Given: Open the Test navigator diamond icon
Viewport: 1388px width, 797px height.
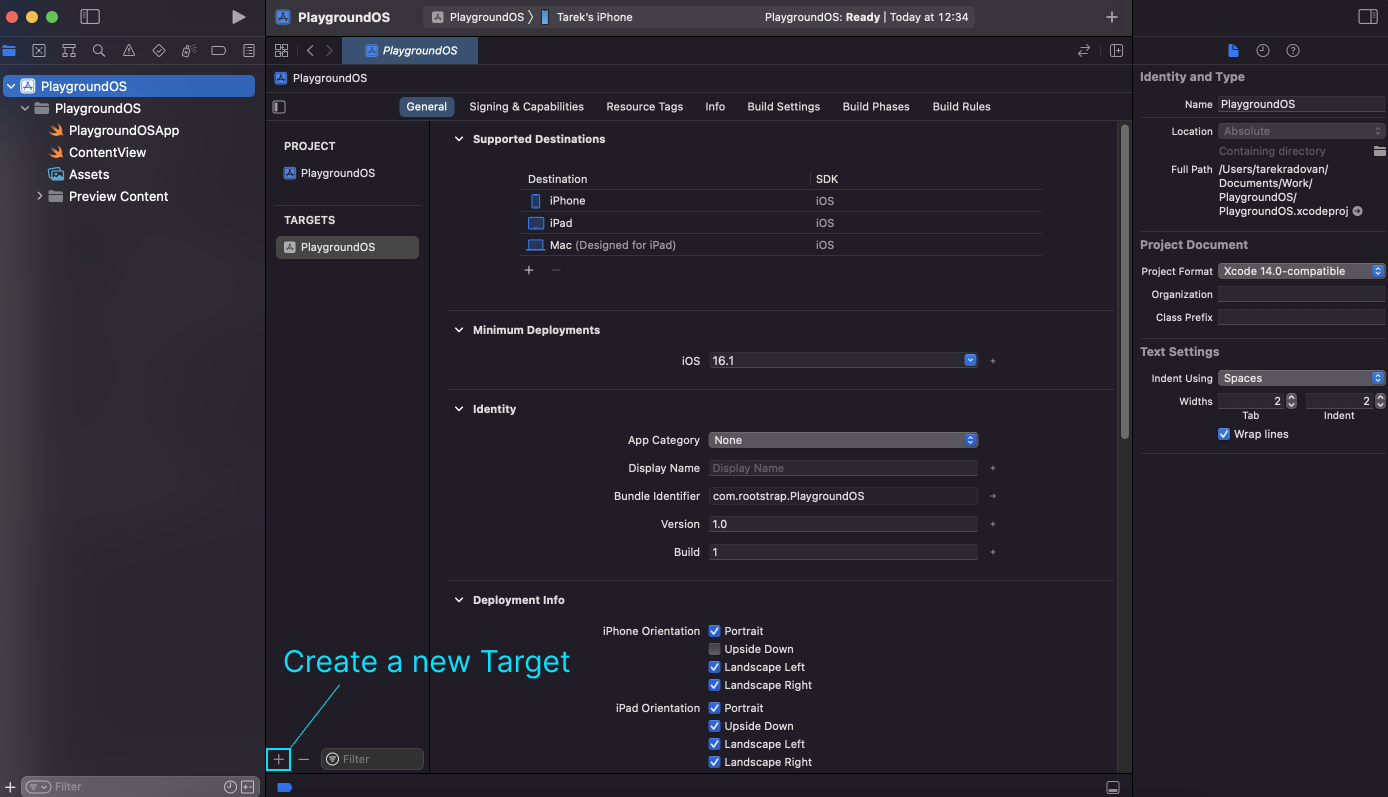Looking at the screenshot, I should pyautogui.click(x=159, y=50).
